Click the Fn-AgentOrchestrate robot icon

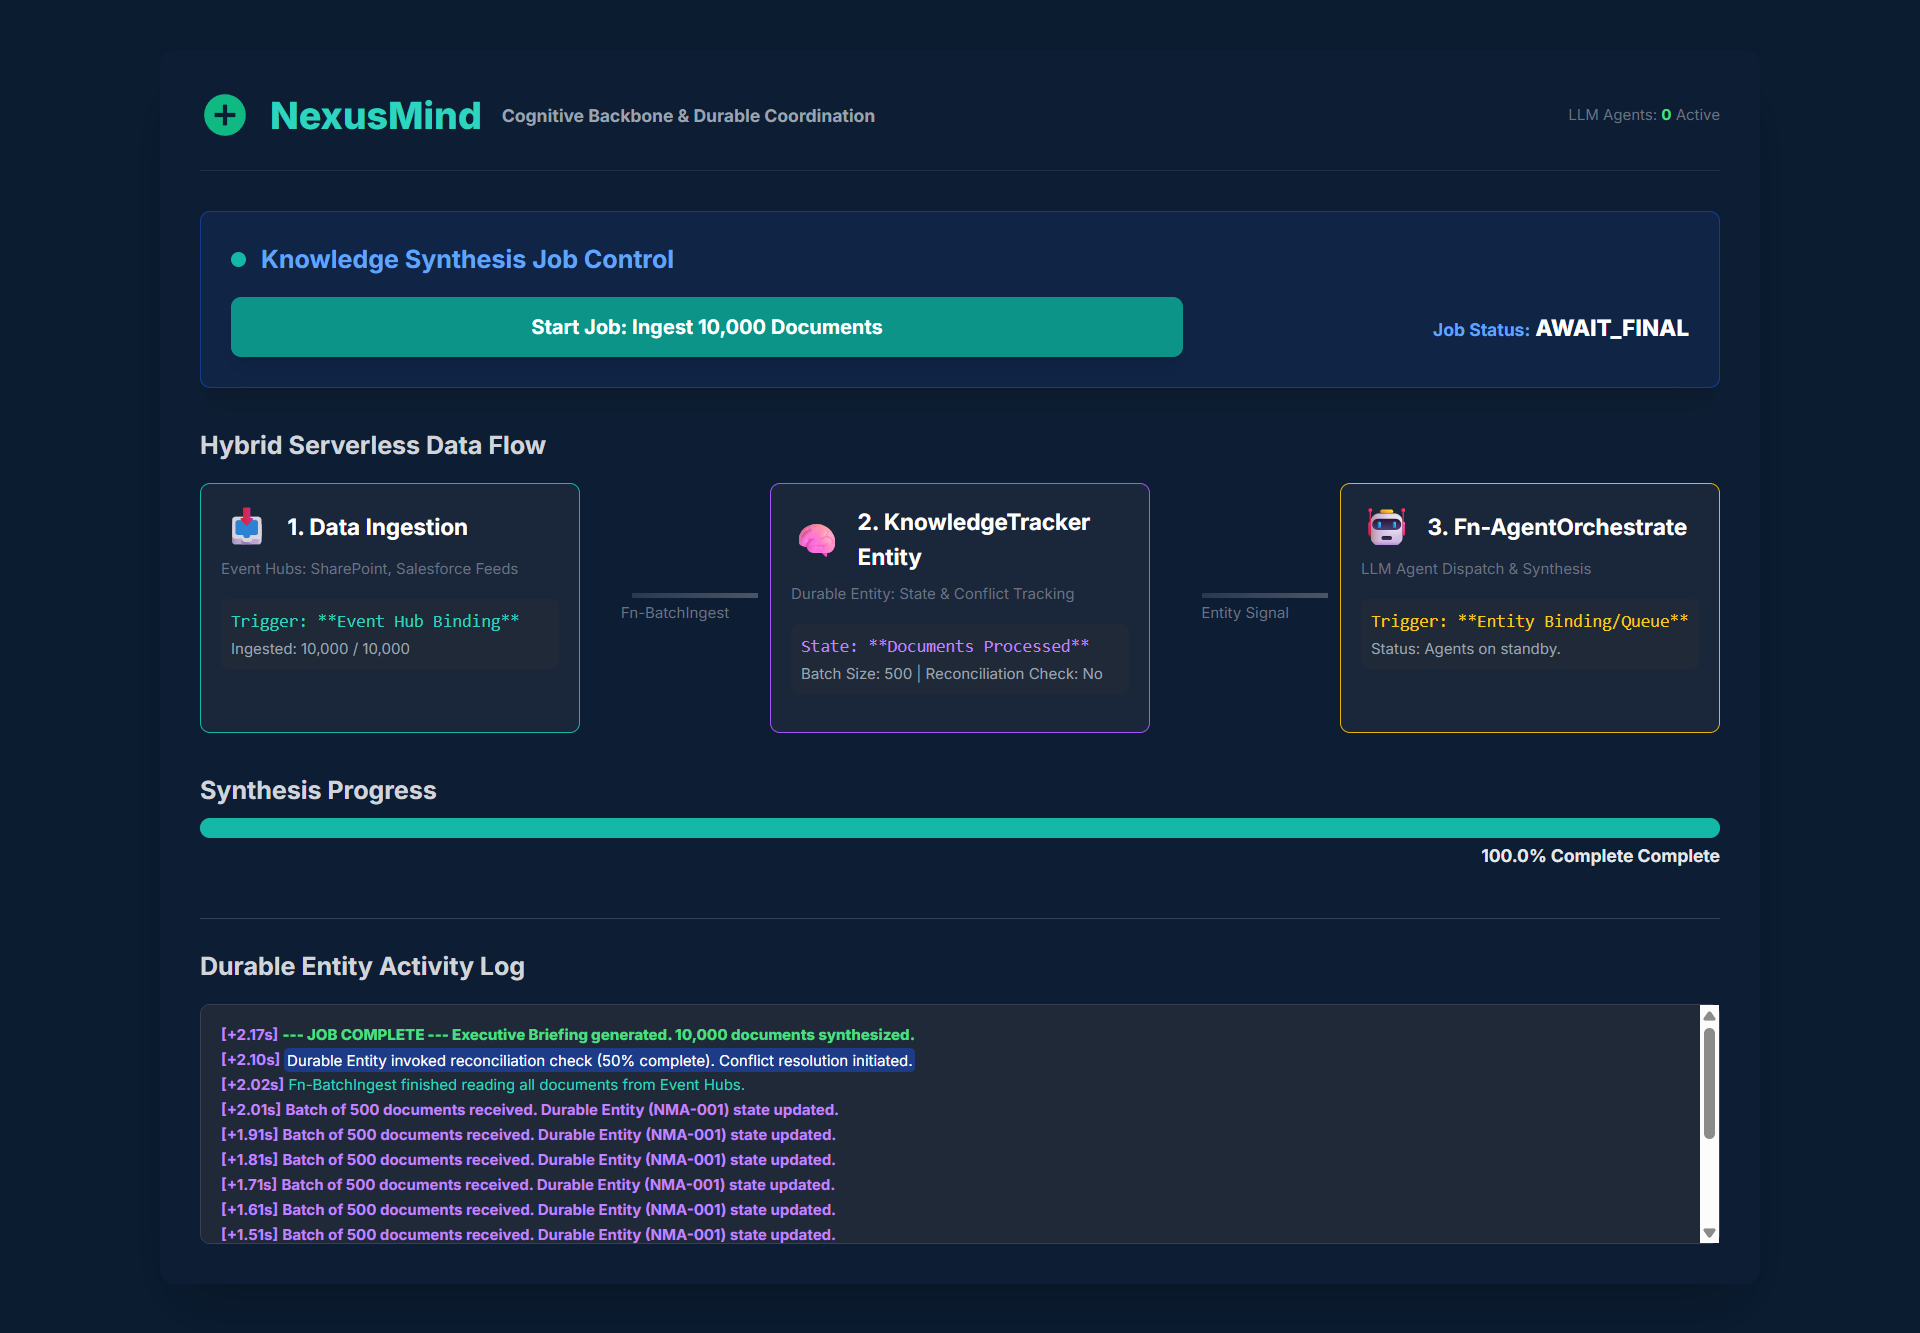pyautogui.click(x=1387, y=526)
